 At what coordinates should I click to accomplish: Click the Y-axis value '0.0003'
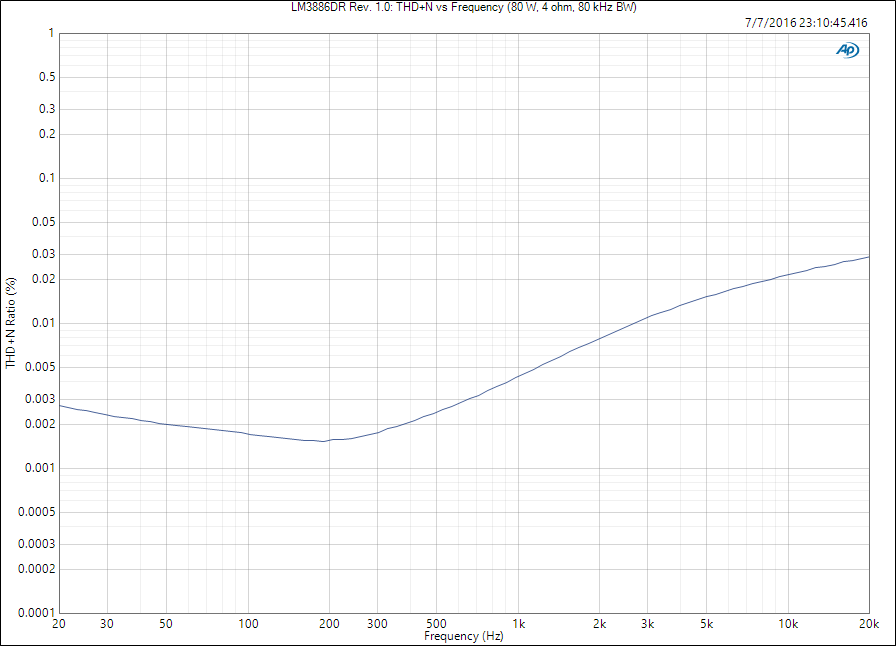[x=37, y=544]
